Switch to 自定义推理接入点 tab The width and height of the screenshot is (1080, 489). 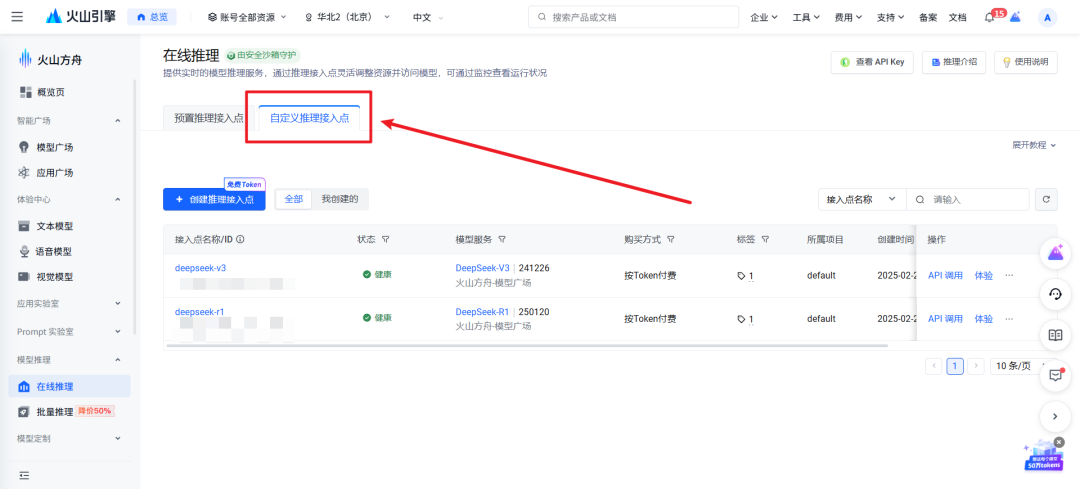tap(309, 118)
